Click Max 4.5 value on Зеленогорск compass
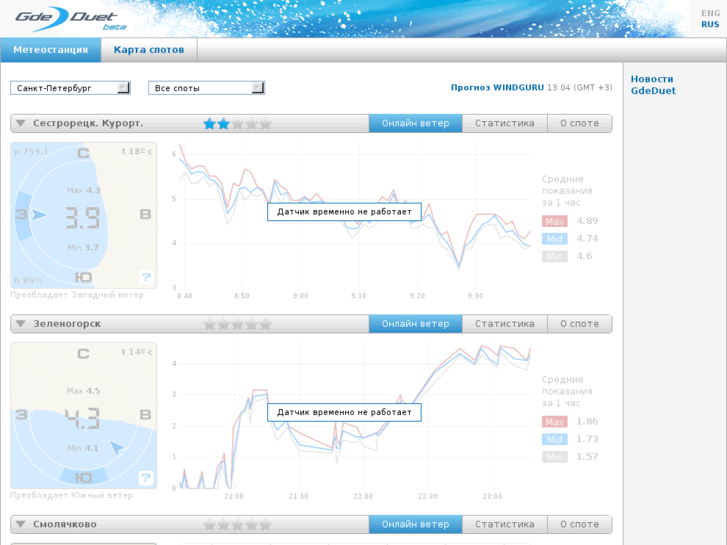727x545 pixels. pyautogui.click(x=83, y=391)
